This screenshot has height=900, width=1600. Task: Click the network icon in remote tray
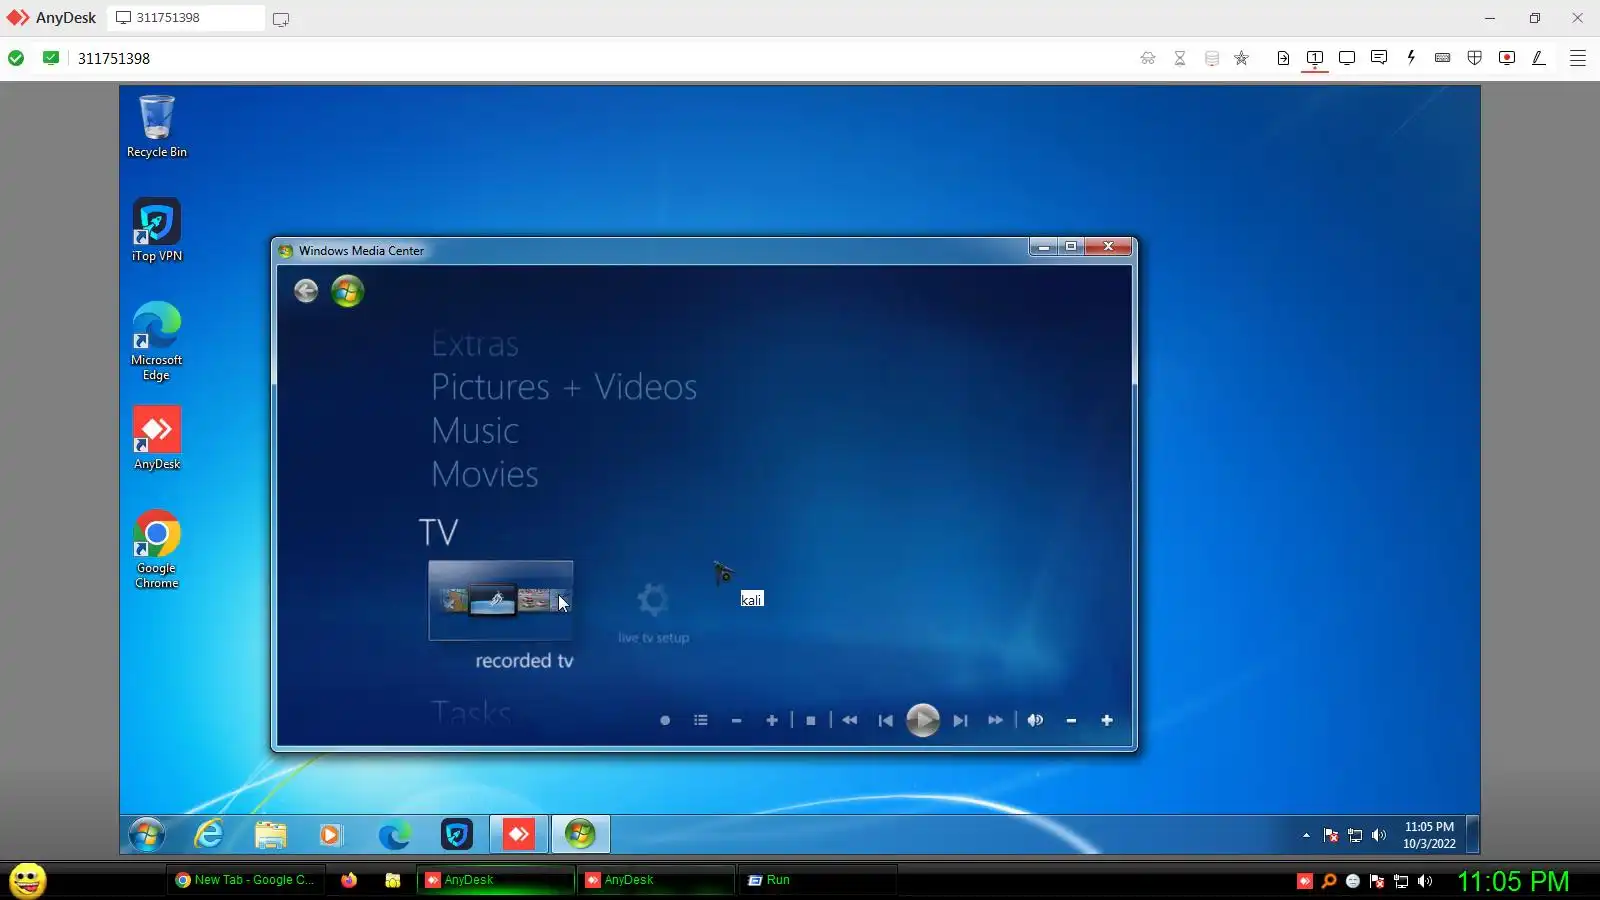click(x=1355, y=835)
